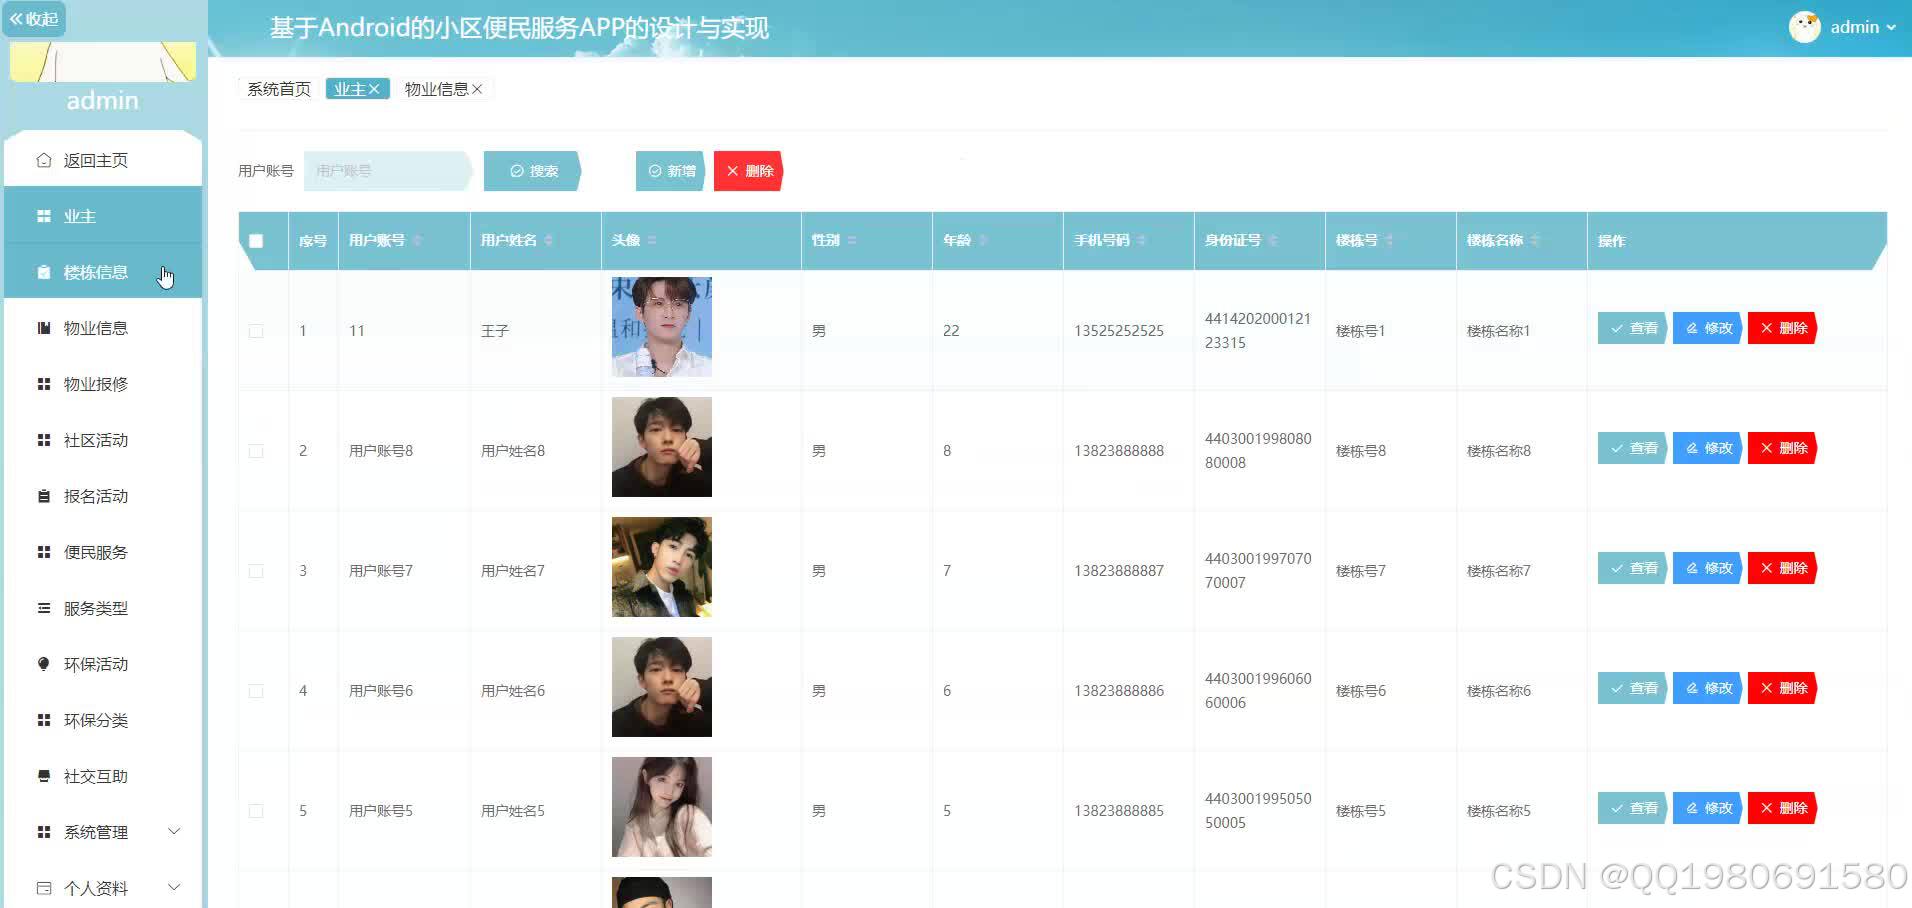1912x908 pixels.
Task: Sort table by 楼栋号 column arrows
Action: (1389, 240)
